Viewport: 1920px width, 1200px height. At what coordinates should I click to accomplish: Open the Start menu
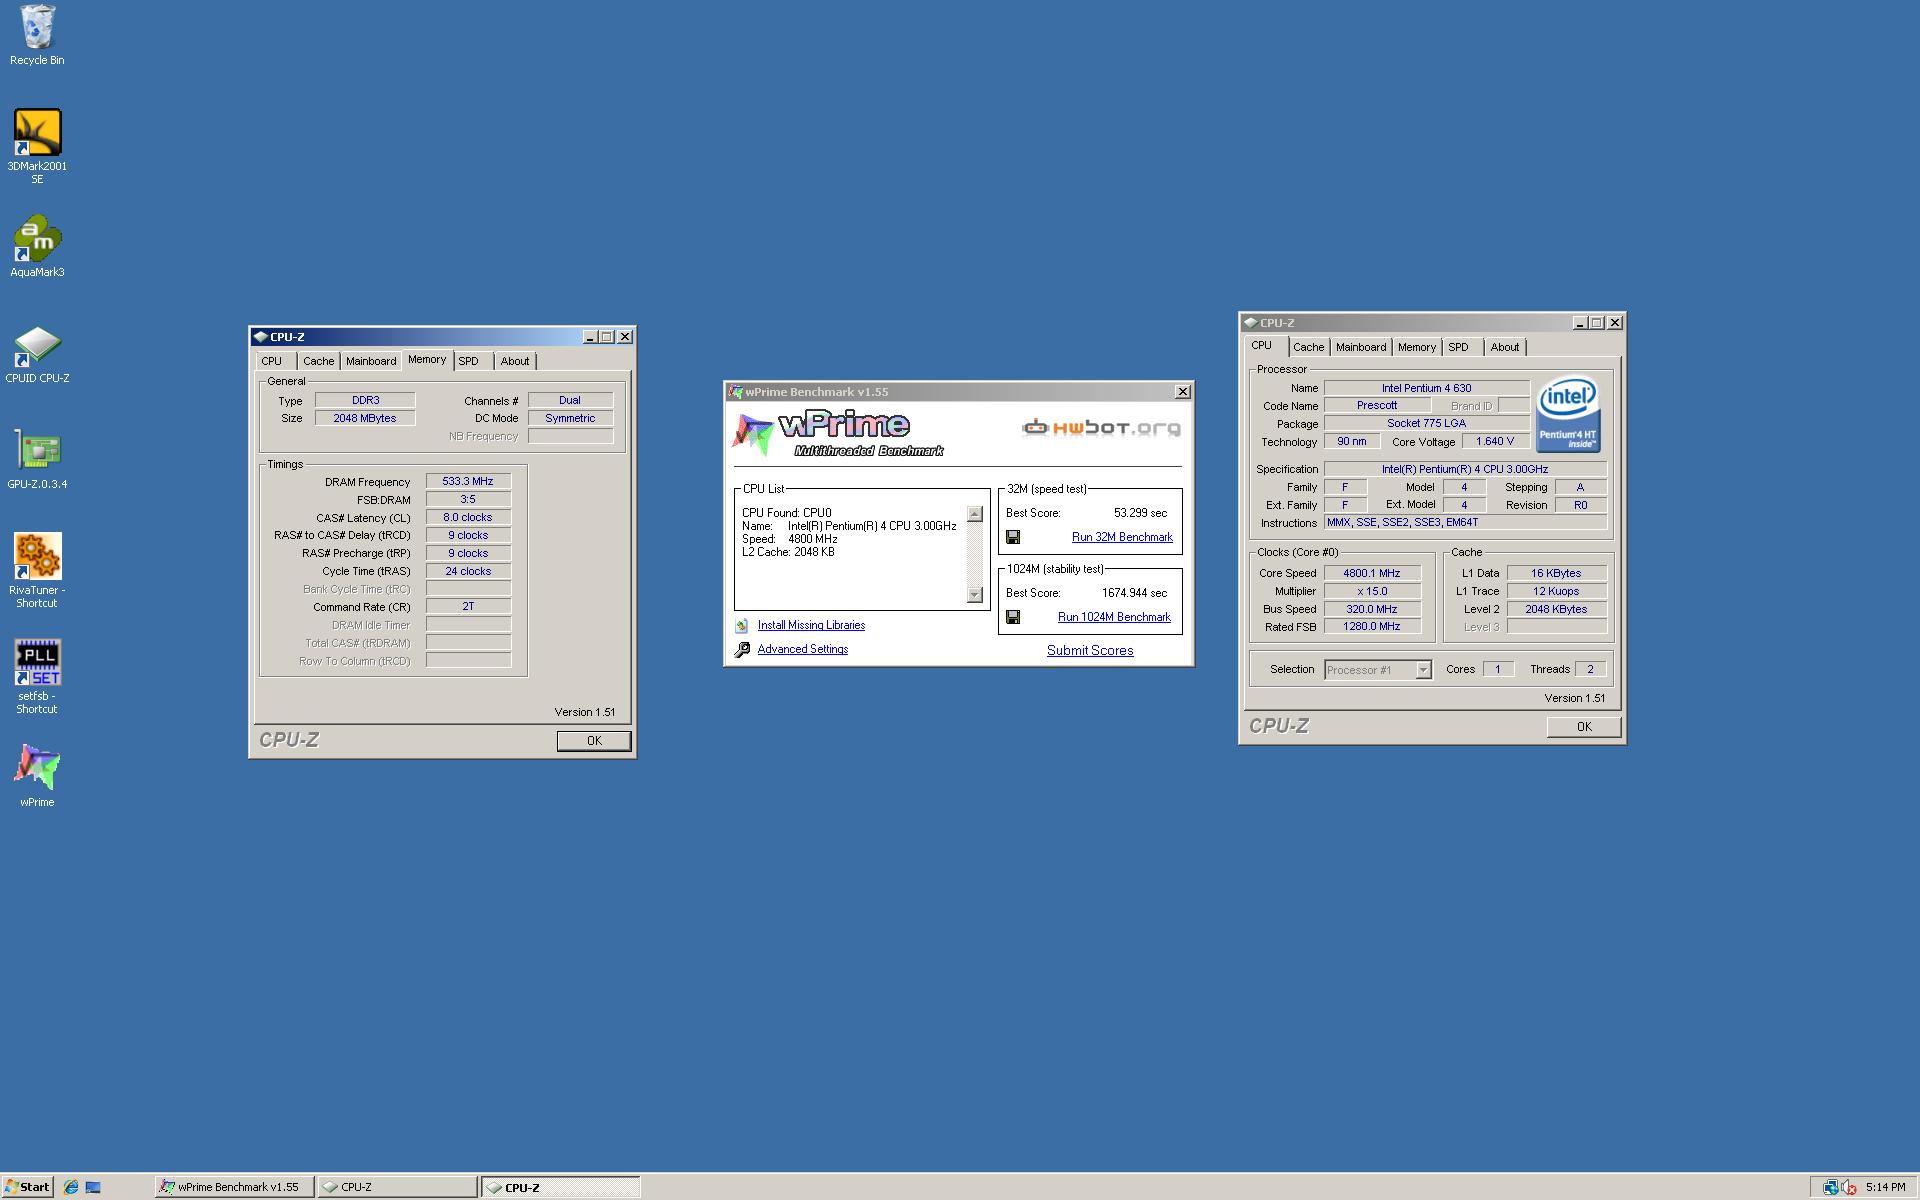click(x=27, y=1187)
